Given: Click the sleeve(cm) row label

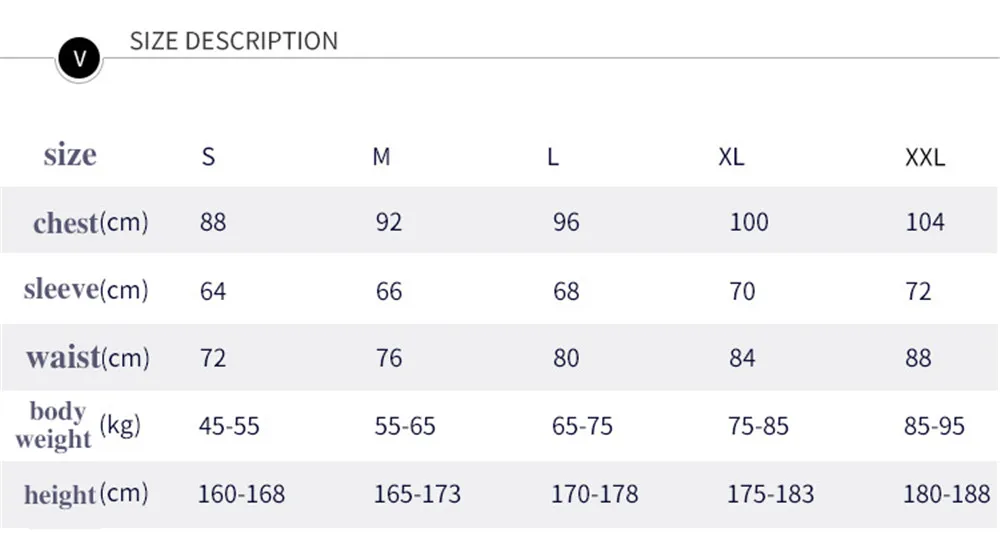Looking at the screenshot, I should click(86, 290).
